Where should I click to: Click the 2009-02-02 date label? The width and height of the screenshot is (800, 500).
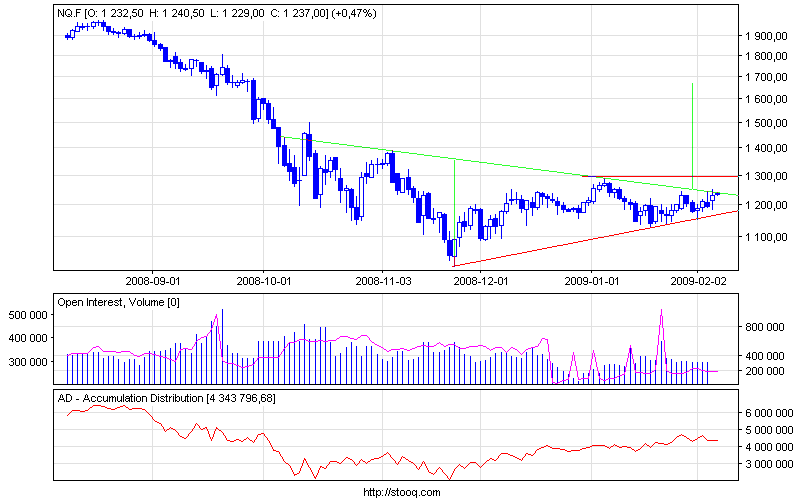(x=698, y=281)
